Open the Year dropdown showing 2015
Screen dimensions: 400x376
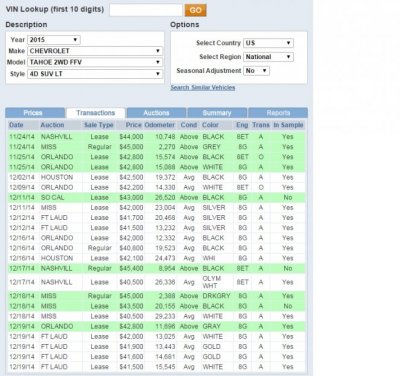pos(54,40)
